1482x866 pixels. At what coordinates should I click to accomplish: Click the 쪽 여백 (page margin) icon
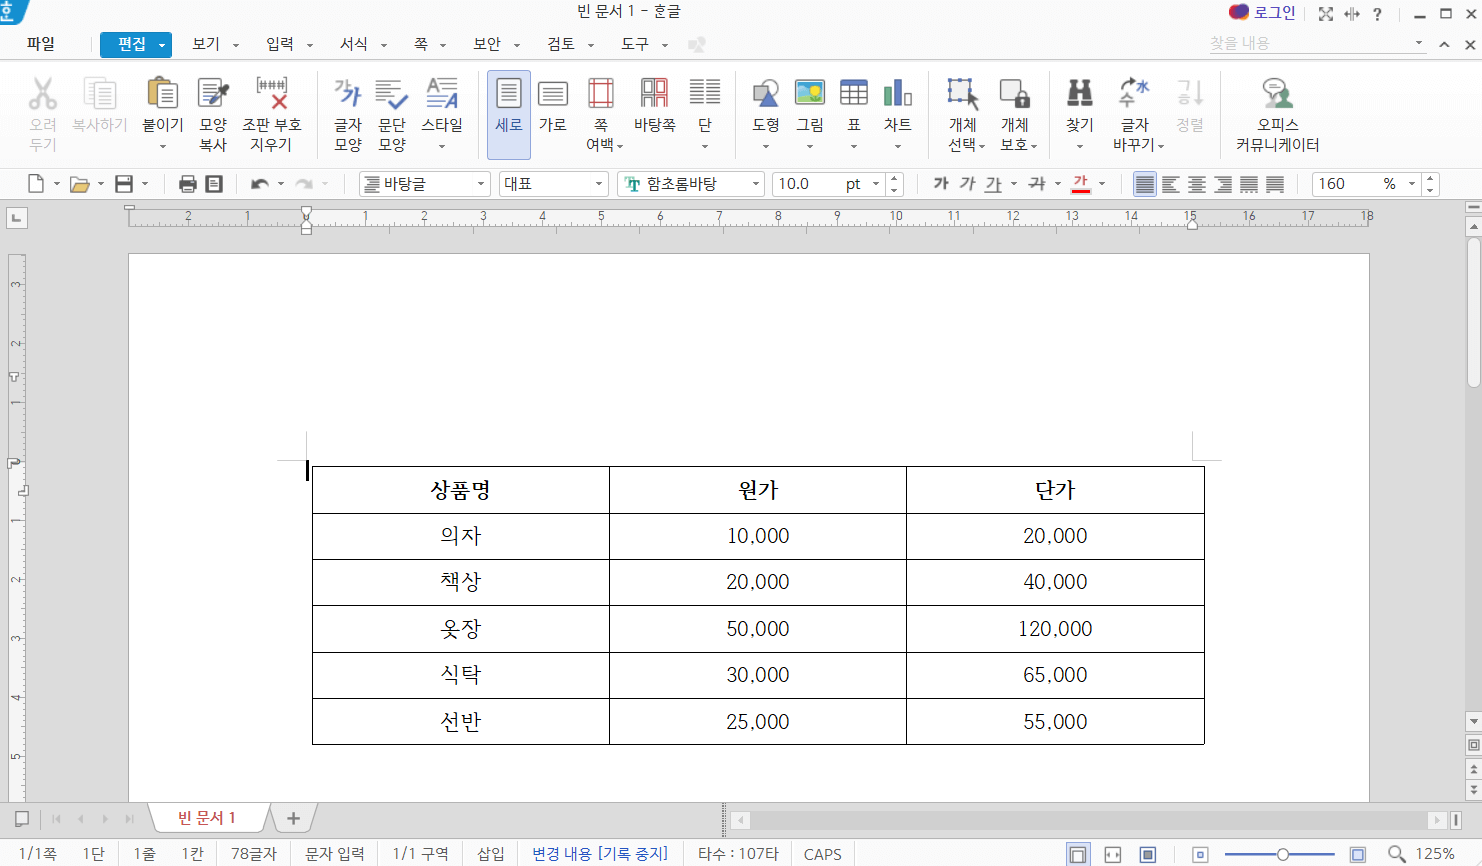pyautogui.click(x=601, y=94)
